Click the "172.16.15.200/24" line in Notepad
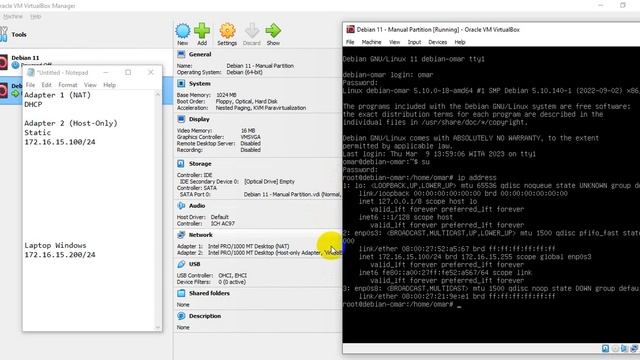This screenshot has height=360, width=640. [x=60, y=255]
